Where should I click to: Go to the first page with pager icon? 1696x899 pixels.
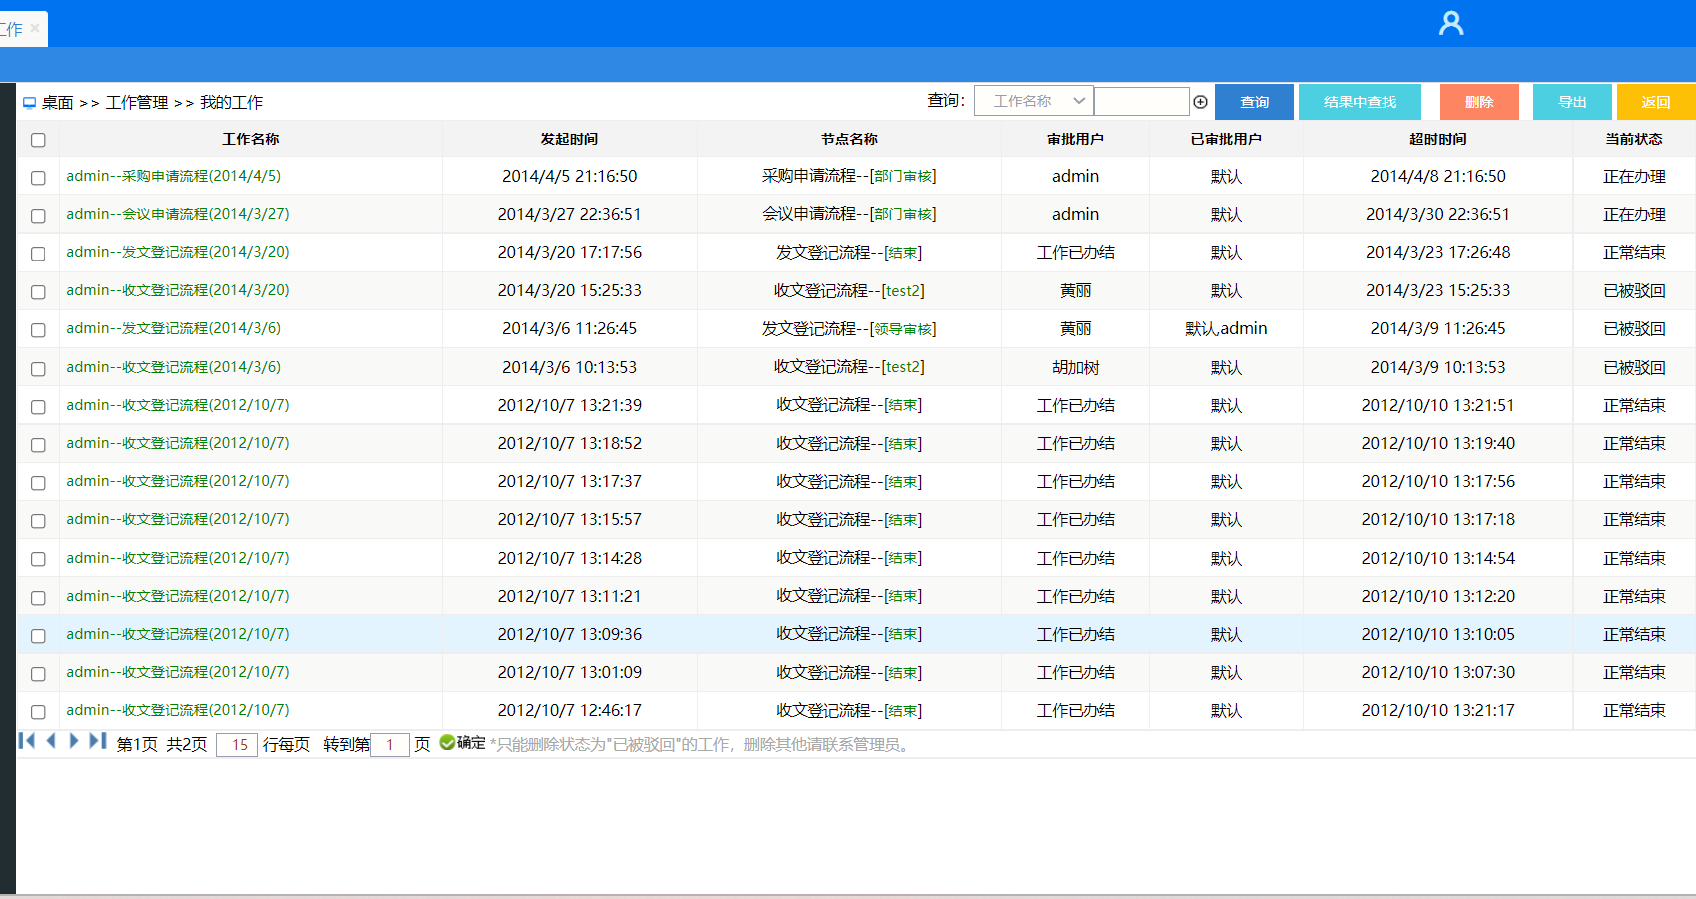tap(27, 741)
